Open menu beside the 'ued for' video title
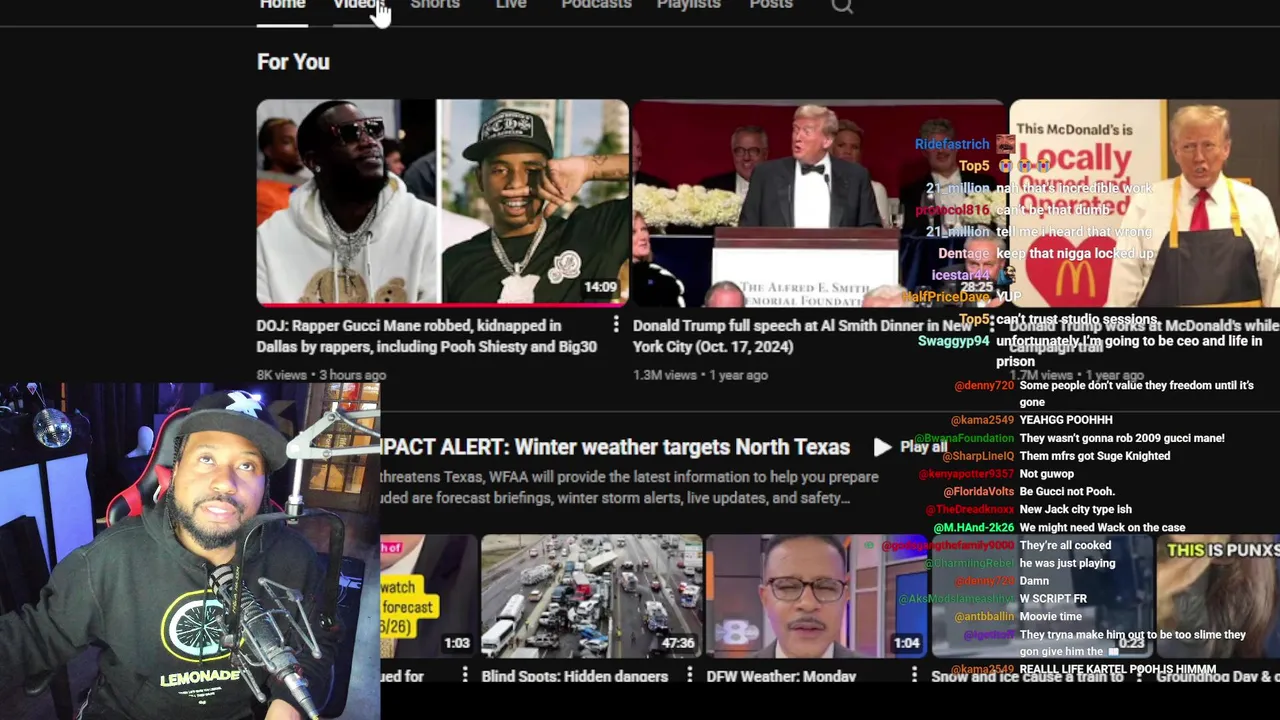The image size is (1280, 720). pyautogui.click(x=464, y=676)
